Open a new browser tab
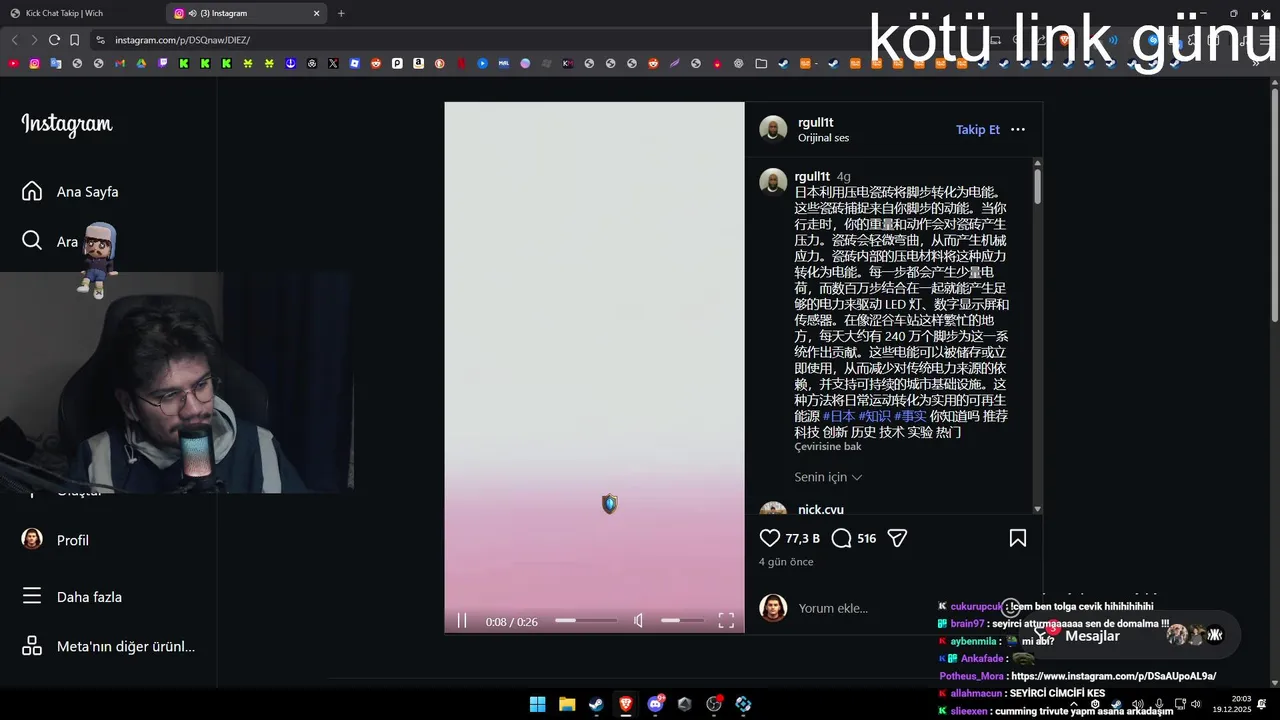The width and height of the screenshot is (1280, 720). (341, 13)
